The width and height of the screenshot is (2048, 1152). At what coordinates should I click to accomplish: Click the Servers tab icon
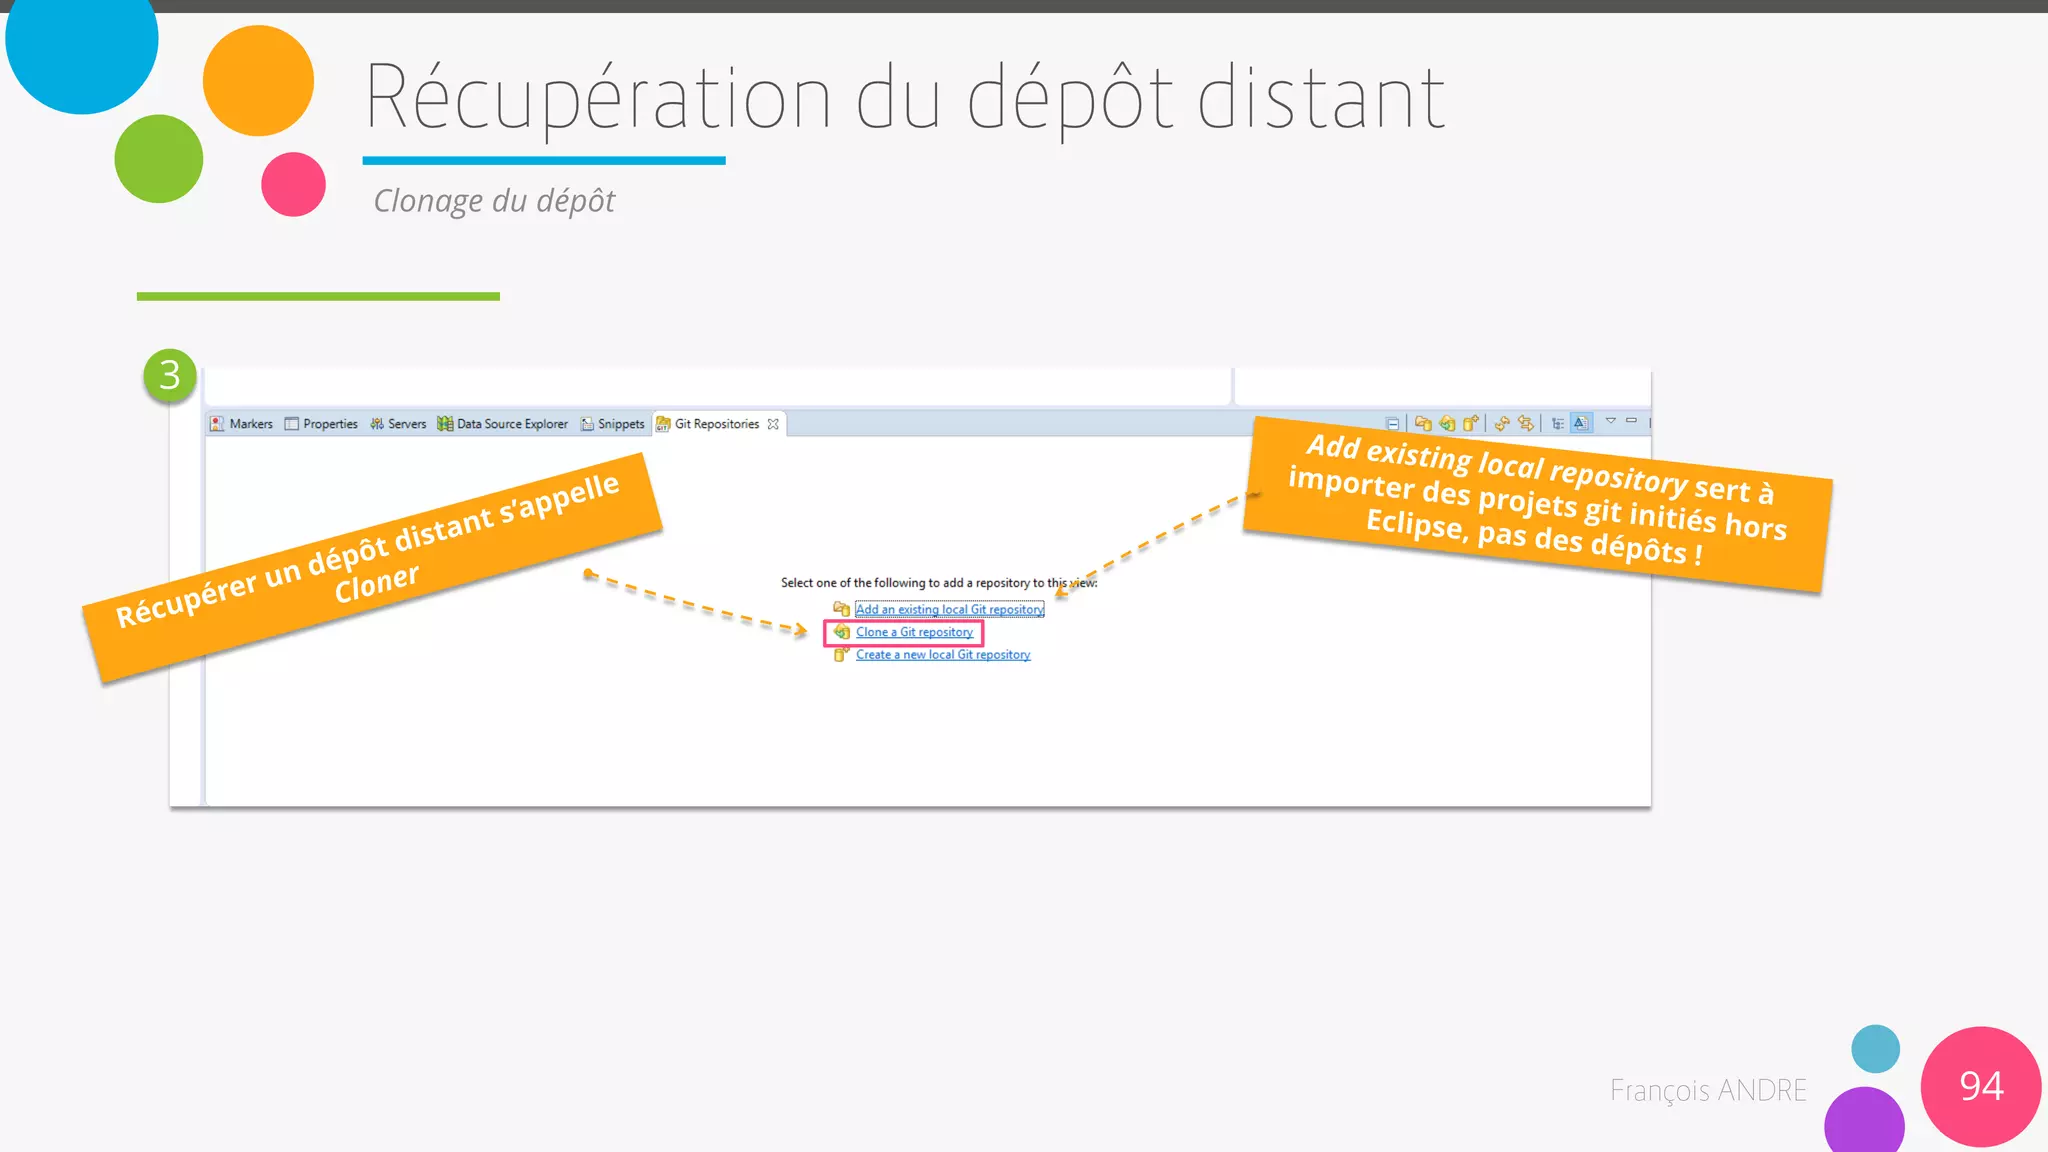point(377,424)
